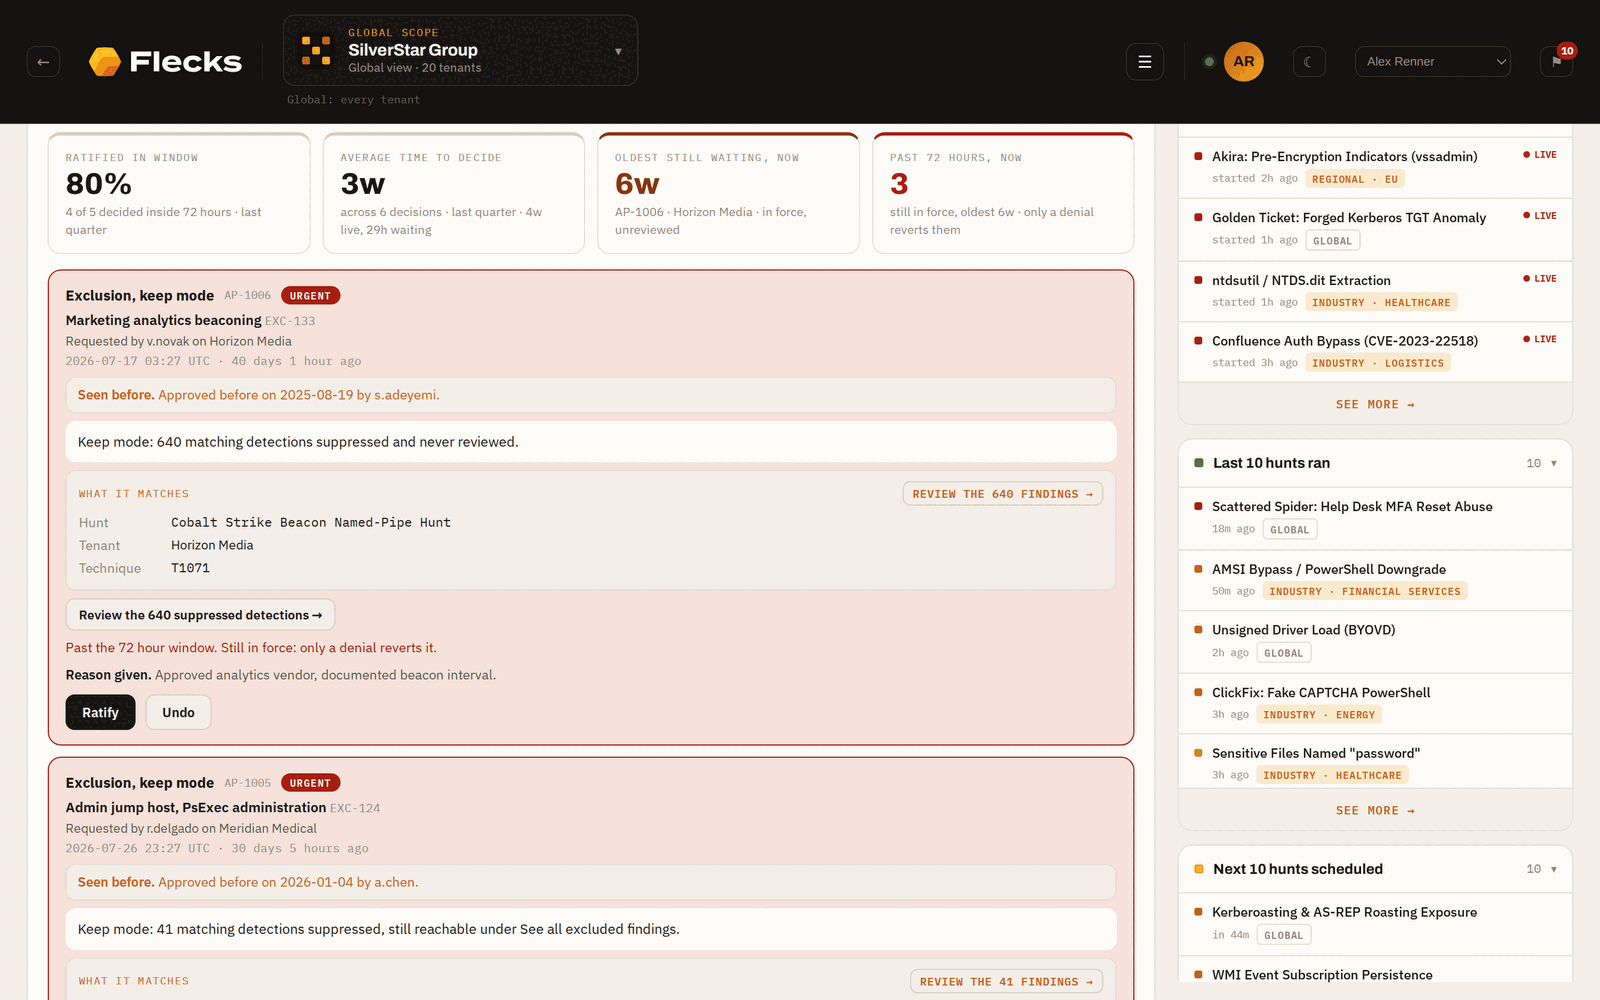
Task: Click the REGIONAL · EU tag
Action: pos(1355,179)
